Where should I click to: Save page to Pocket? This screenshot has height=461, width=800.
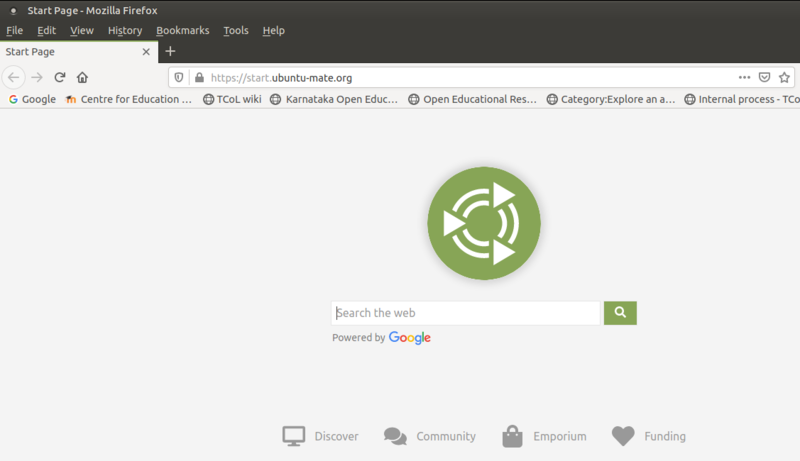pyautogui.click(x=764, y=78)
